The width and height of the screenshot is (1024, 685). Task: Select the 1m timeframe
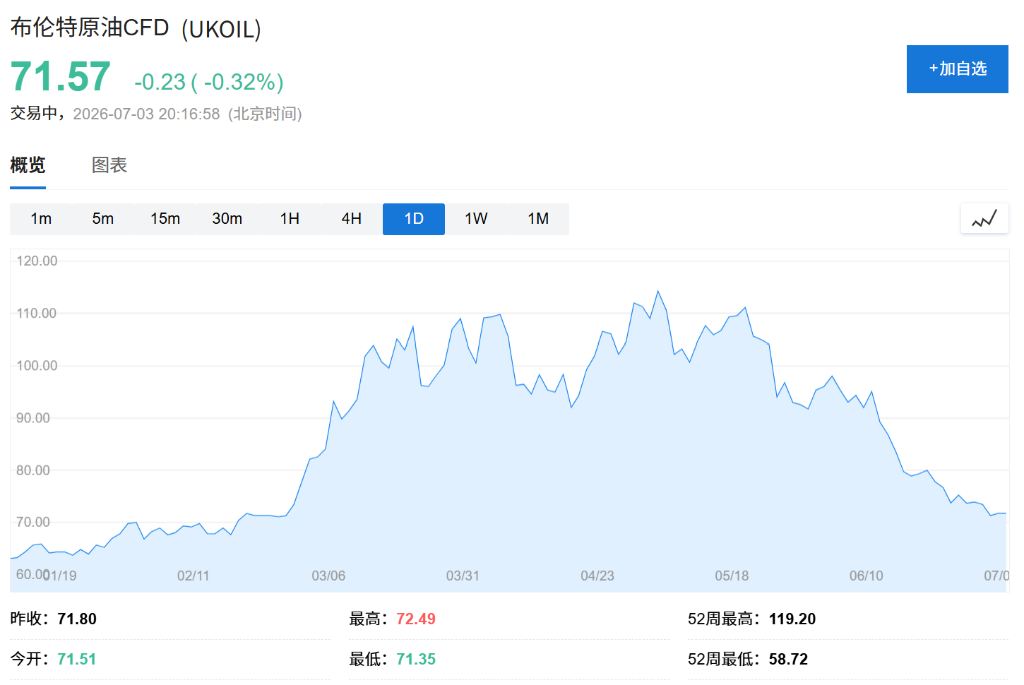tap(41, 219)
